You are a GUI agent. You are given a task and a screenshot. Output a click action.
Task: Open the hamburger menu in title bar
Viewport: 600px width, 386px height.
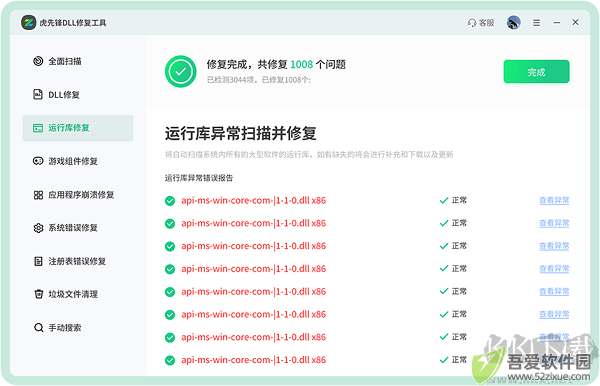[x=536, y=23]
